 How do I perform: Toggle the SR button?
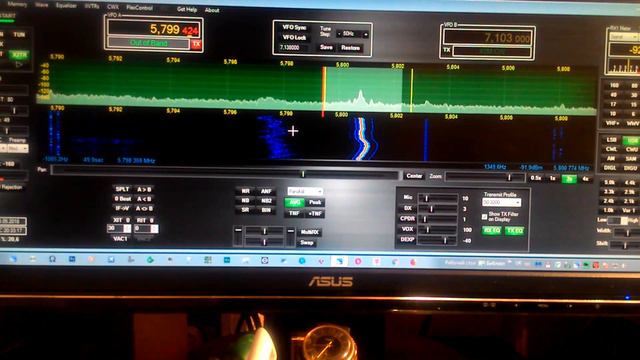click(x=245, y=210)
